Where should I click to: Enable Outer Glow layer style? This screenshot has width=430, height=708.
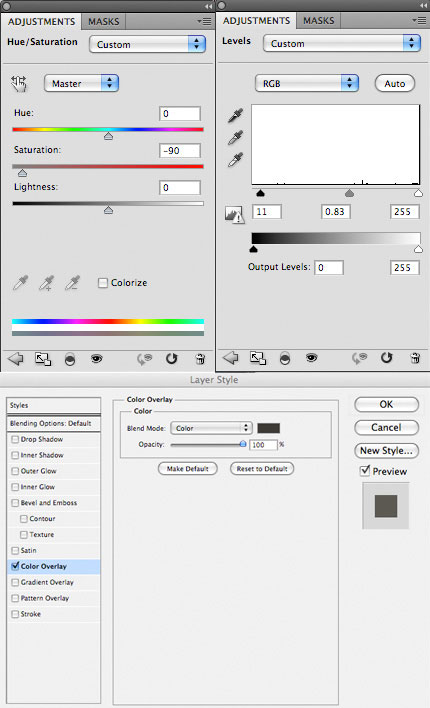pyautogui.click(x=15, y=471)
